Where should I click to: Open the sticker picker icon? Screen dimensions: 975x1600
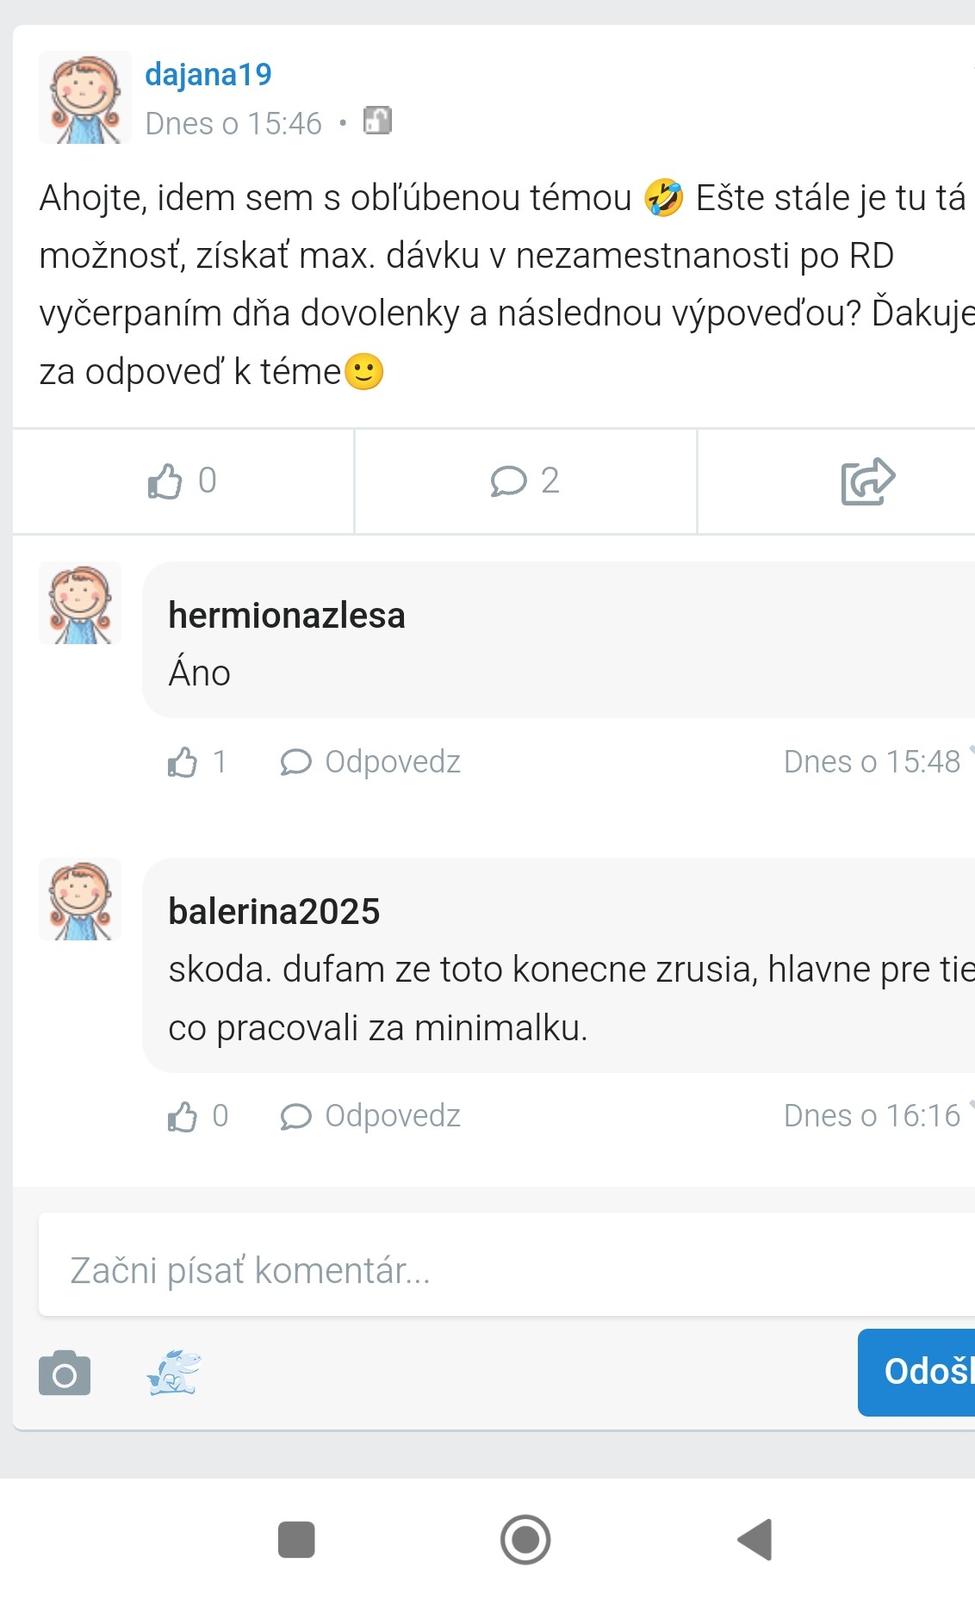point(174,1372)
